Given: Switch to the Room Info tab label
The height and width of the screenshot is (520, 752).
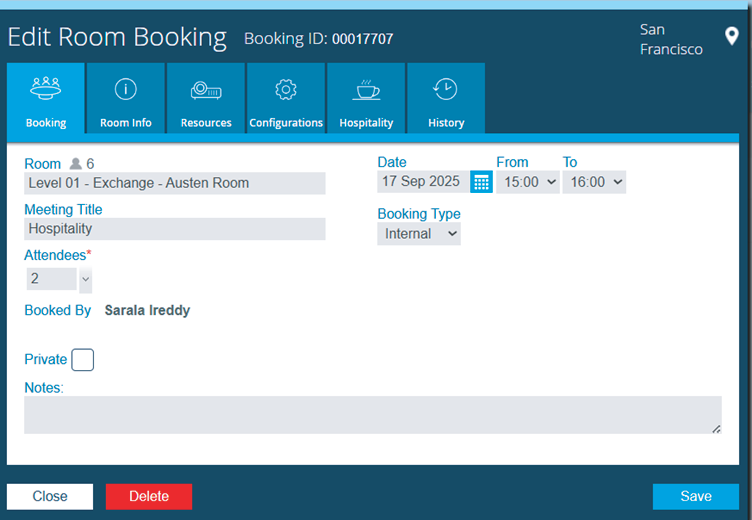Looking at the screenshot, I should click(126, 123).
